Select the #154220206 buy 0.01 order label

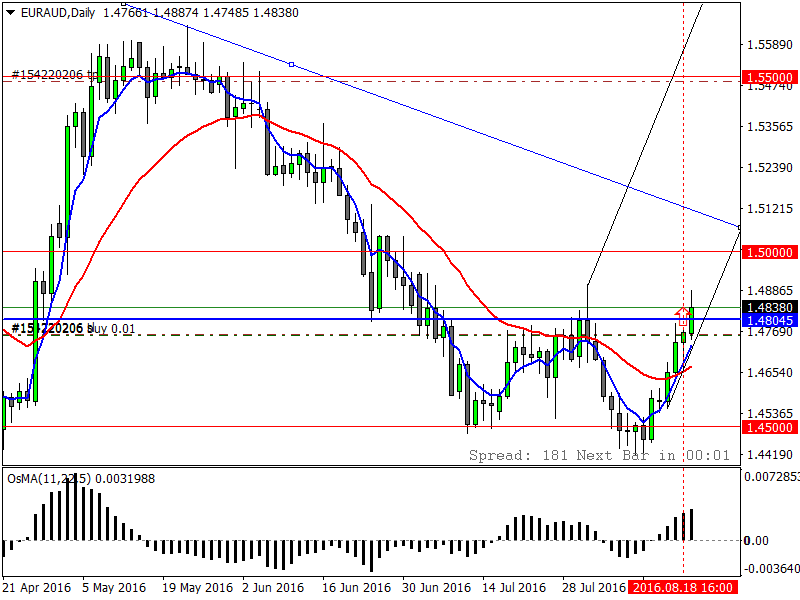[x=73, y=329]
